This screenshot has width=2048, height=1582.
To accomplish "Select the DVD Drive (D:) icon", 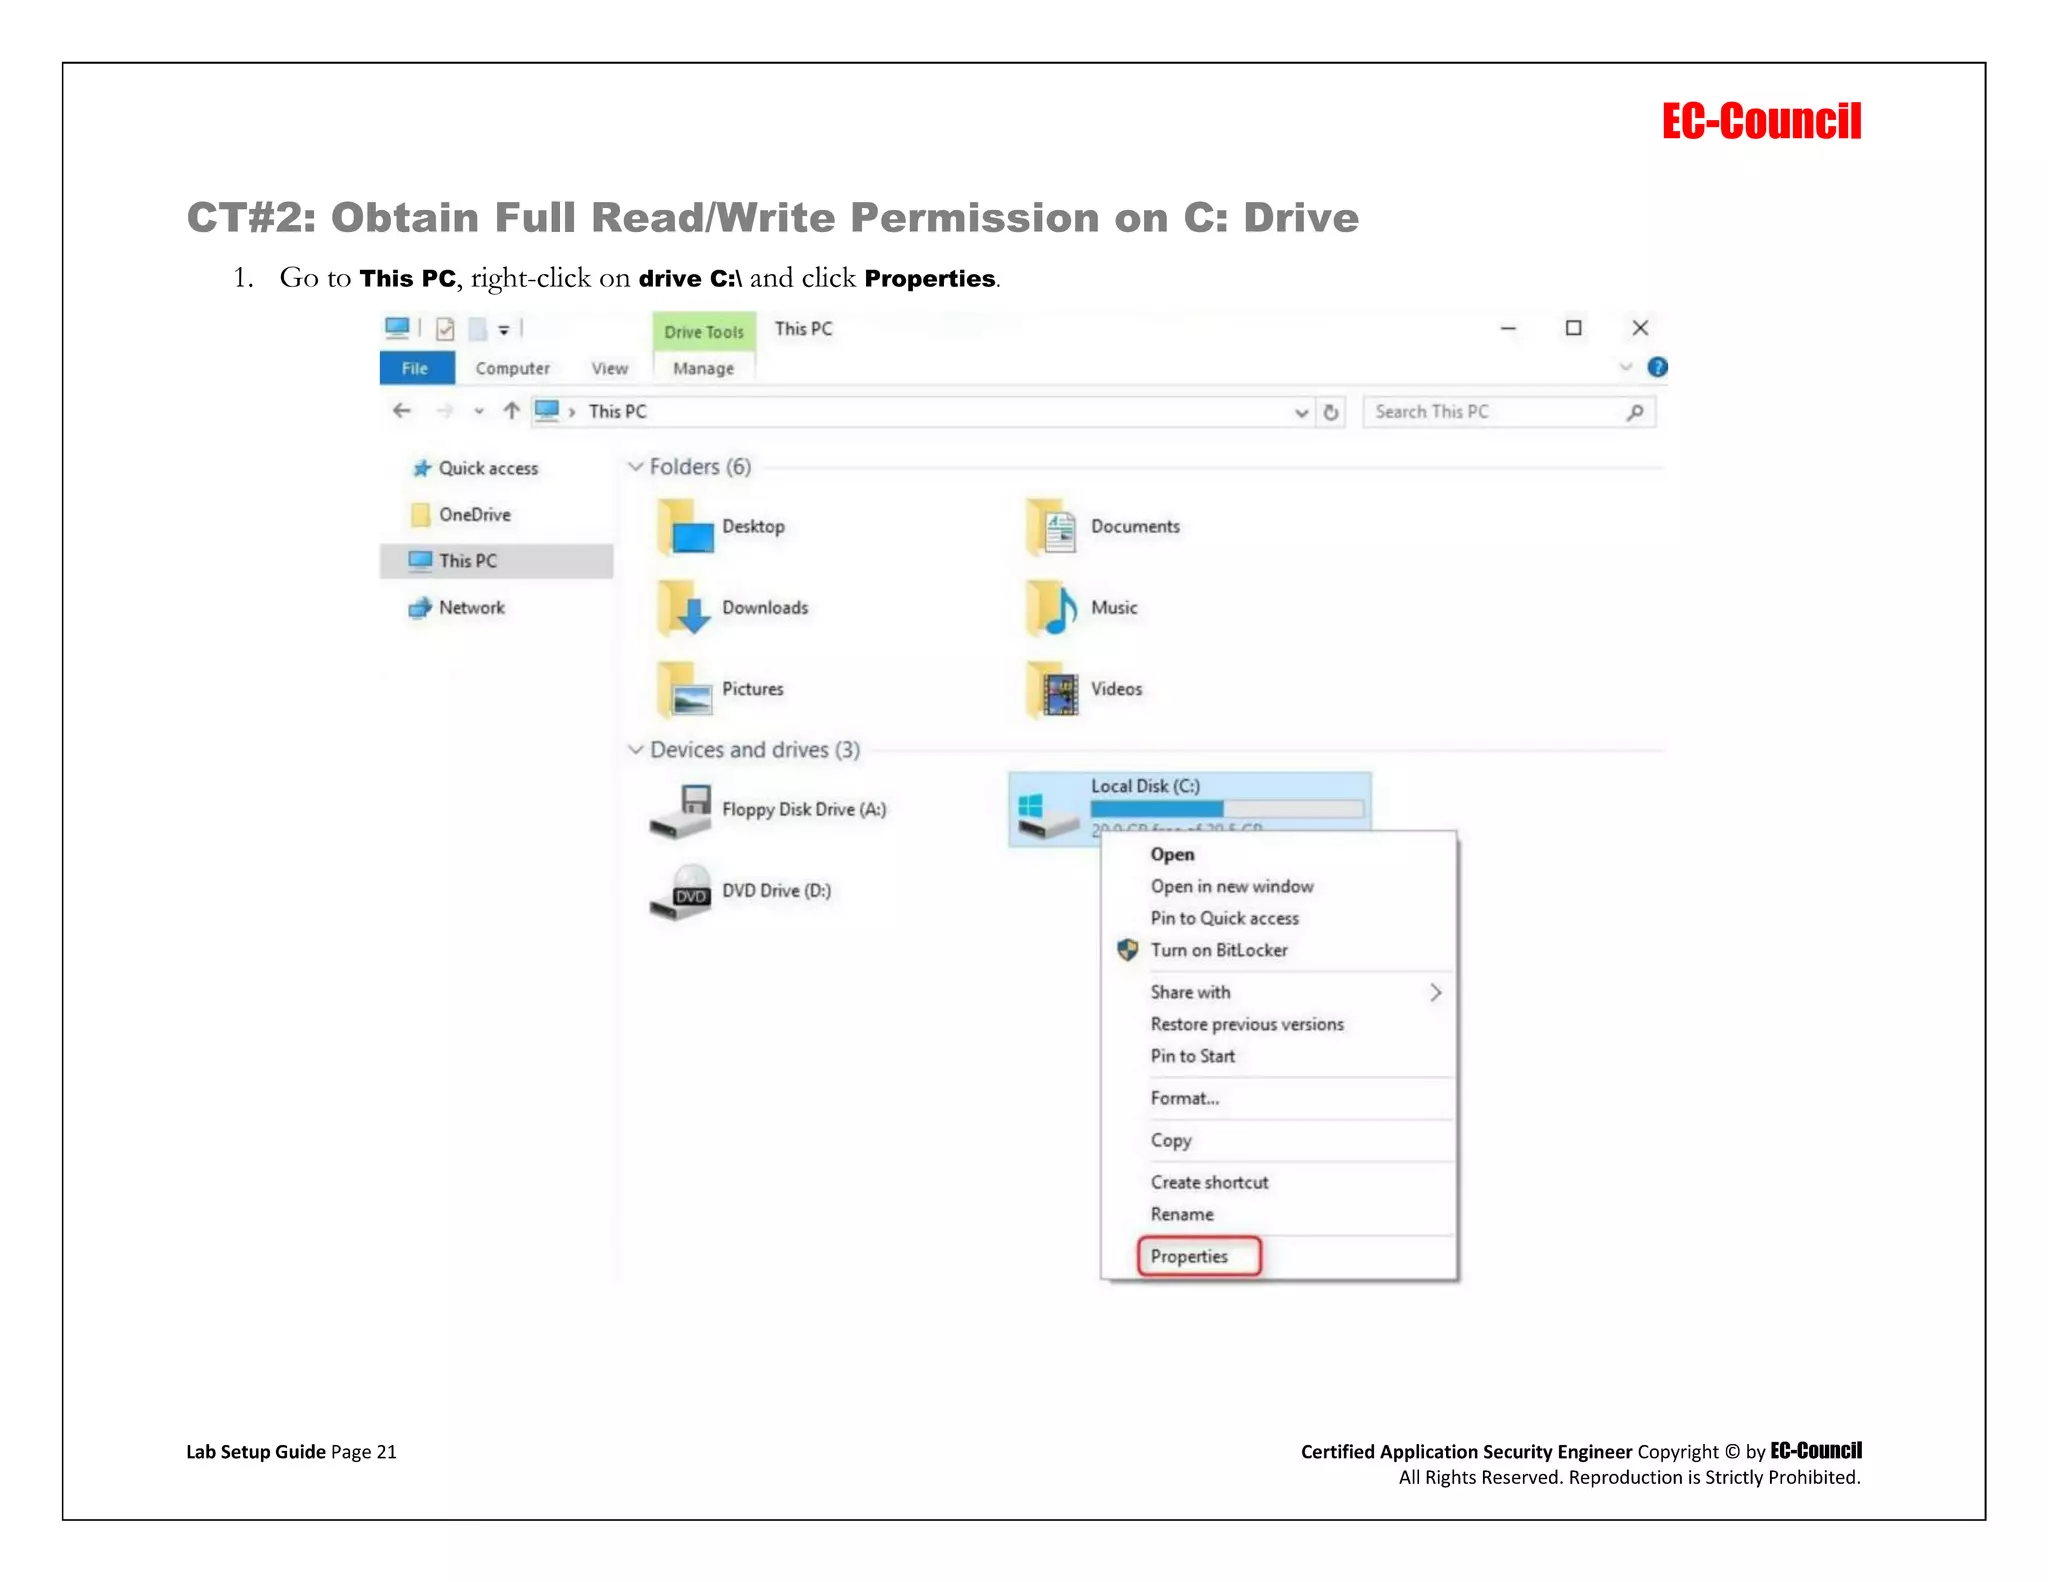I will (681, 892).
